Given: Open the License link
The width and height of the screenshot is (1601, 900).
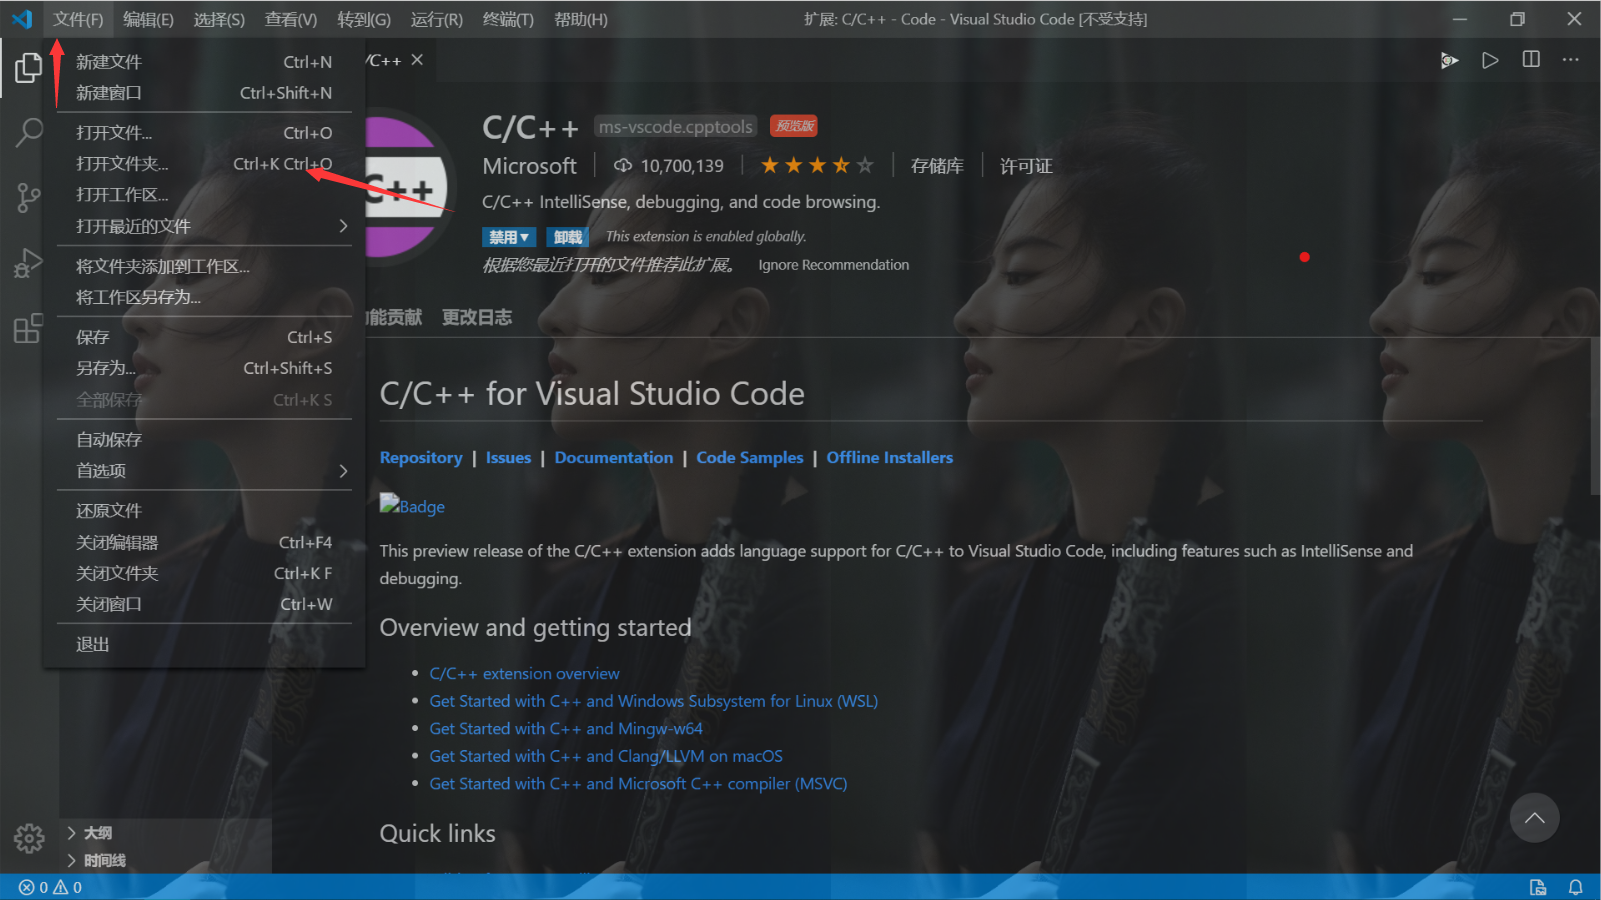Looking at the screenshot, I should tap(1026, 166).
